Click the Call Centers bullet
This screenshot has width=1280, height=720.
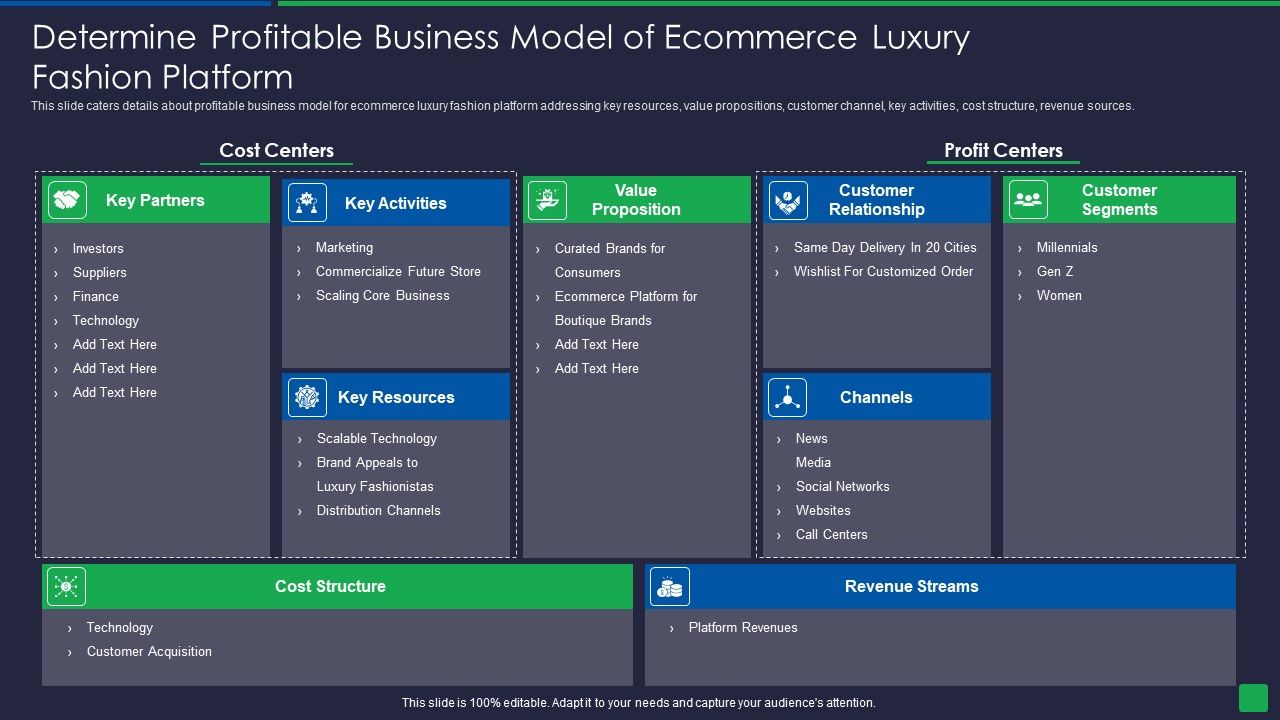click(x=832, y=534)
